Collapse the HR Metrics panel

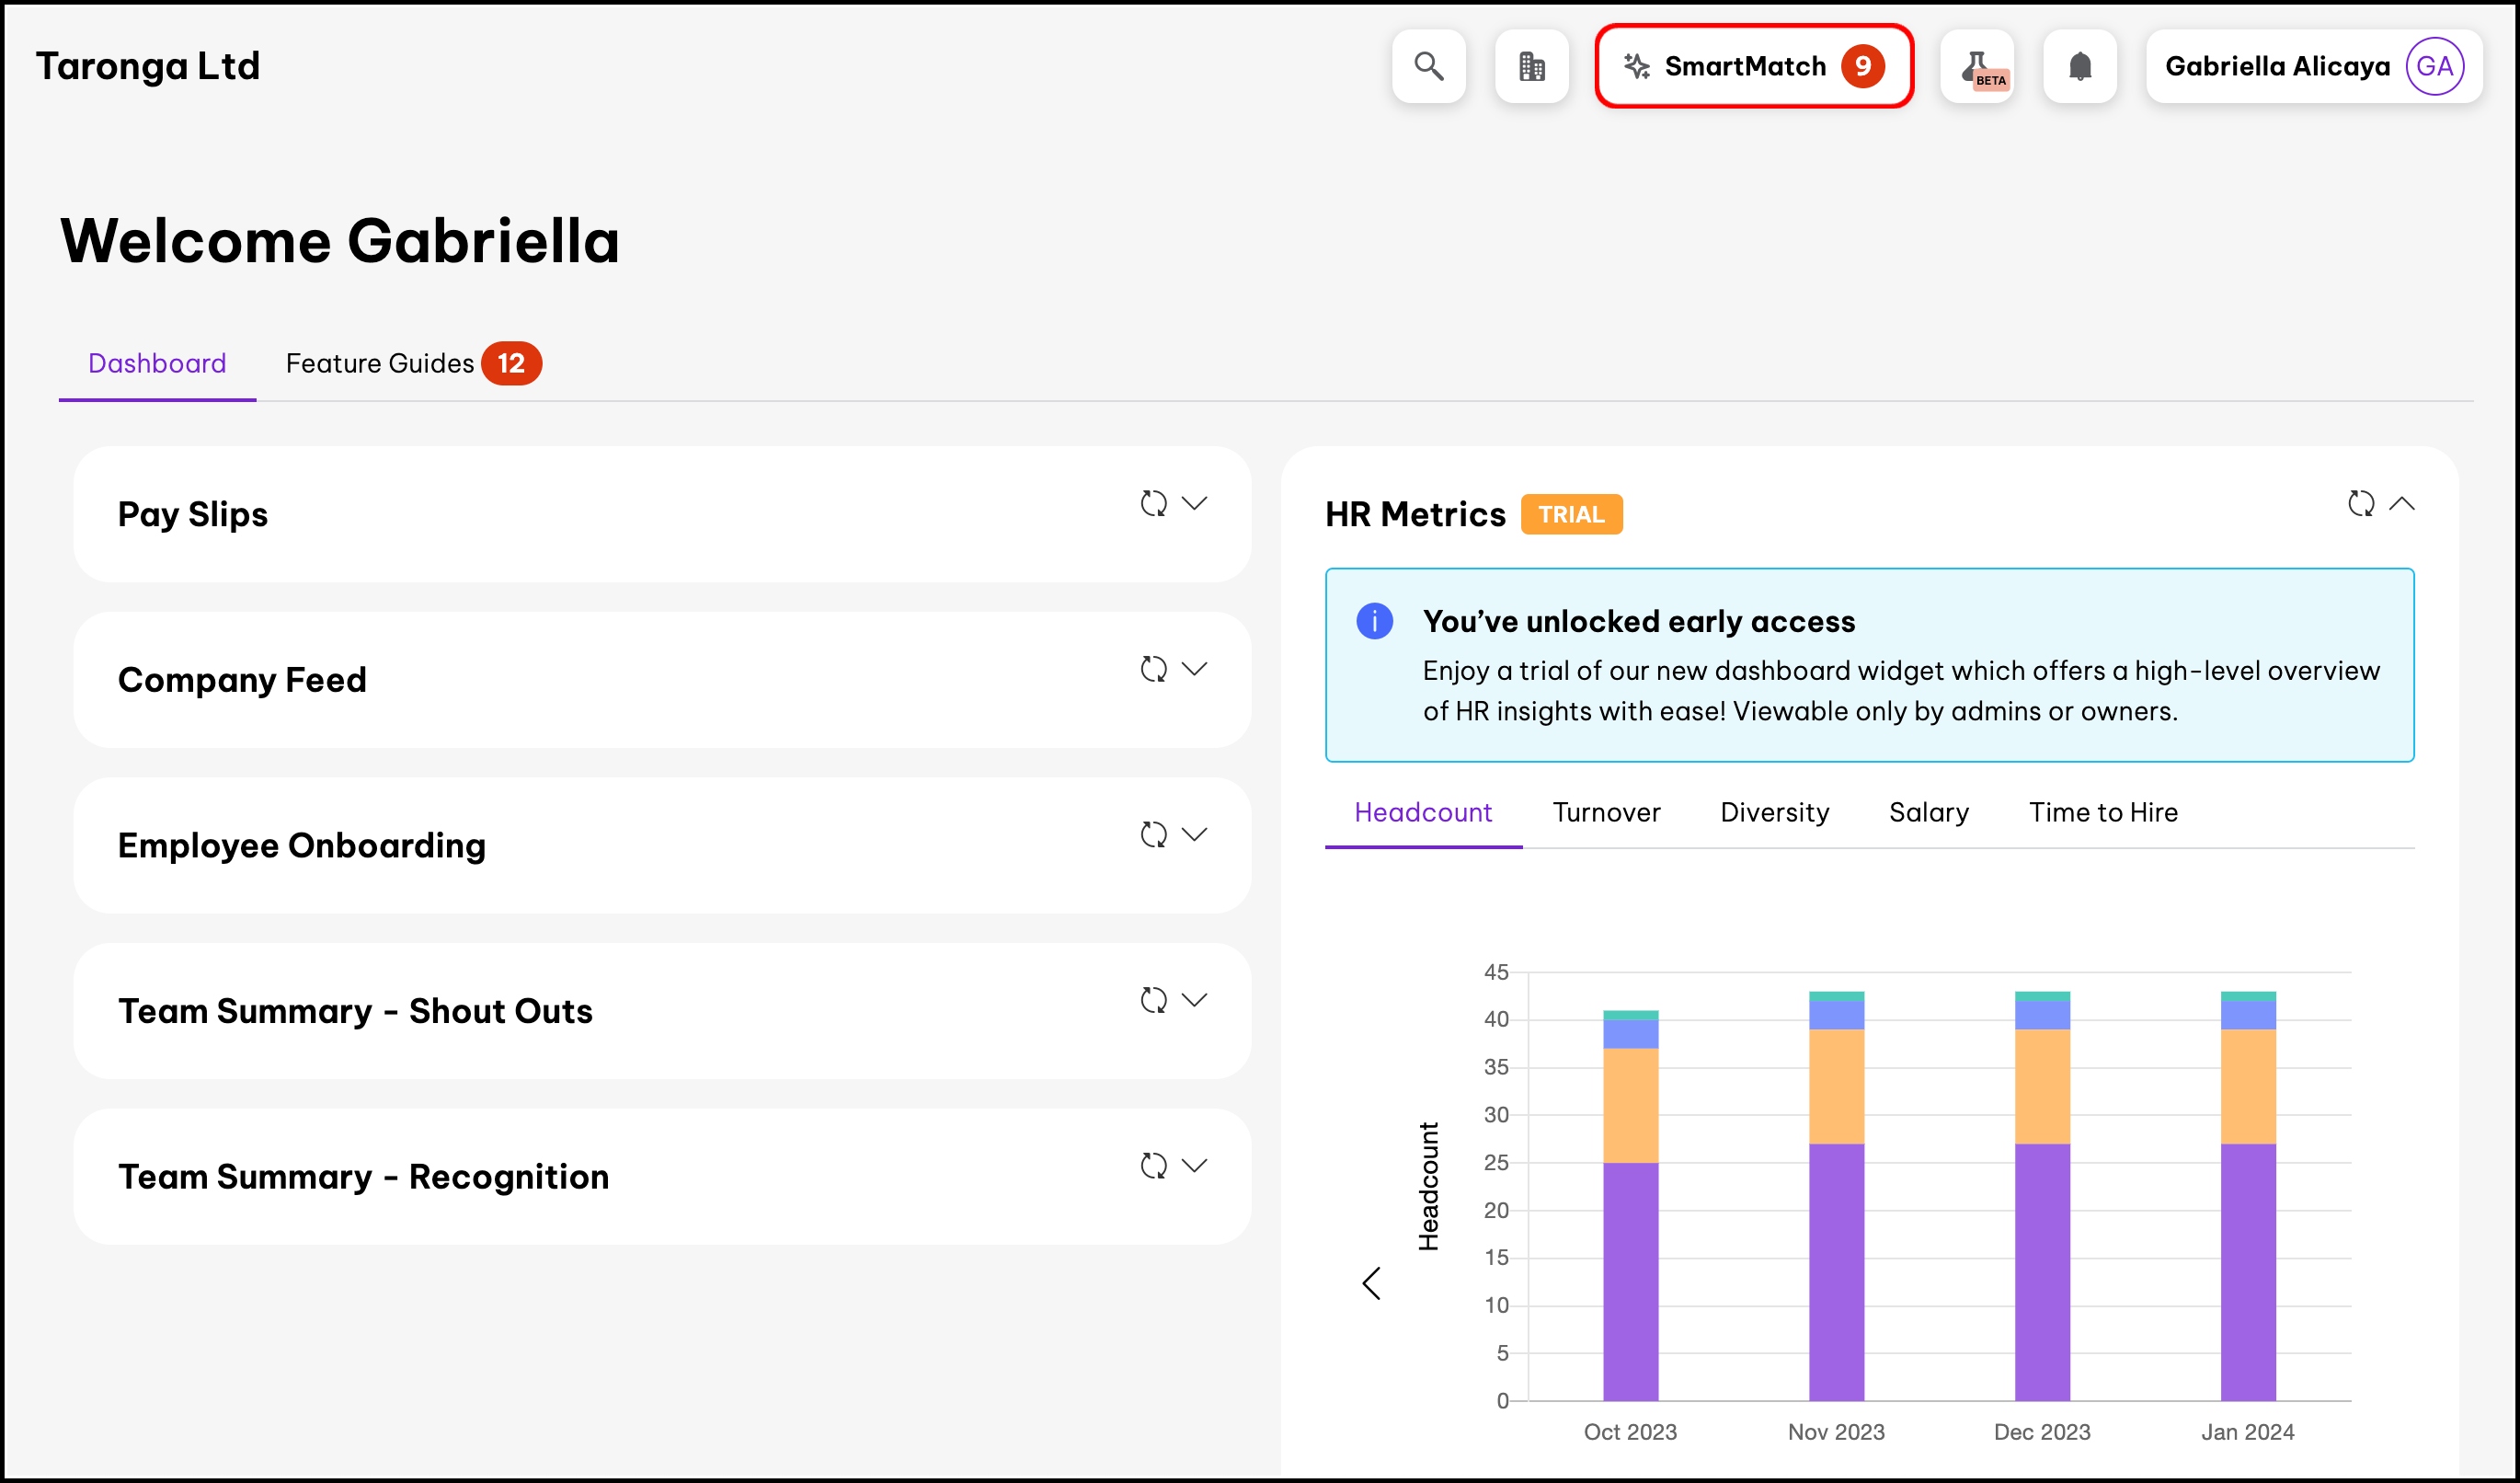[2401, 503]
